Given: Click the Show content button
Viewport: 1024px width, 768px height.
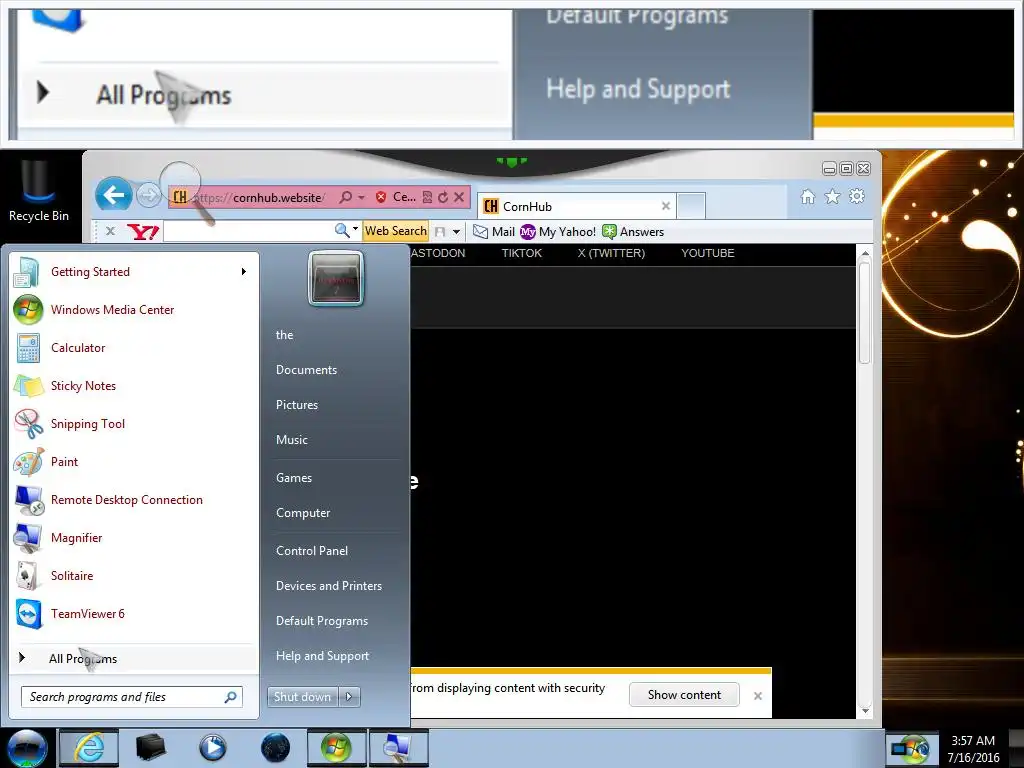Looking at the screenshot, I should 684,695.
